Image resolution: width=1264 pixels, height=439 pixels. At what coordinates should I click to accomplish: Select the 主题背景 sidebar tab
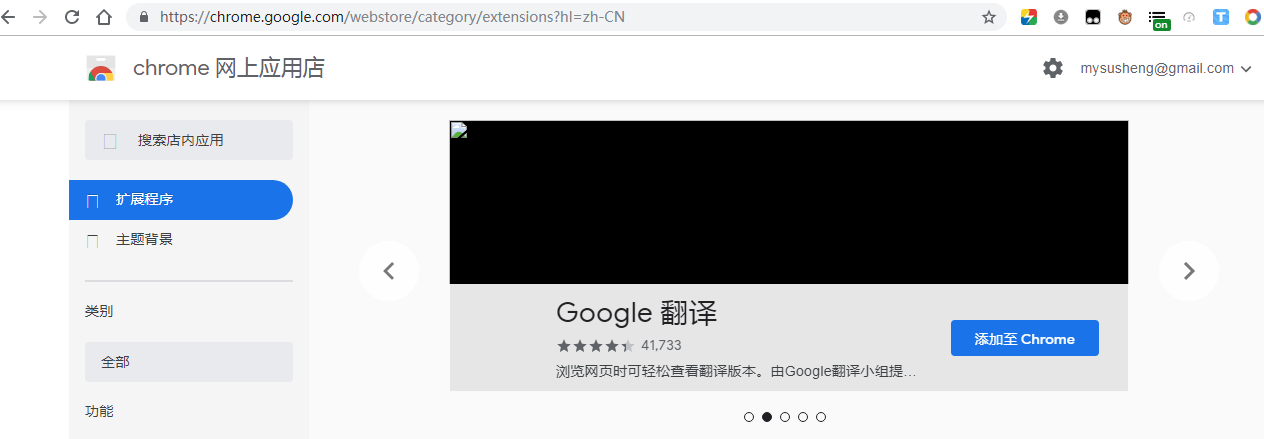click(181, 240)
